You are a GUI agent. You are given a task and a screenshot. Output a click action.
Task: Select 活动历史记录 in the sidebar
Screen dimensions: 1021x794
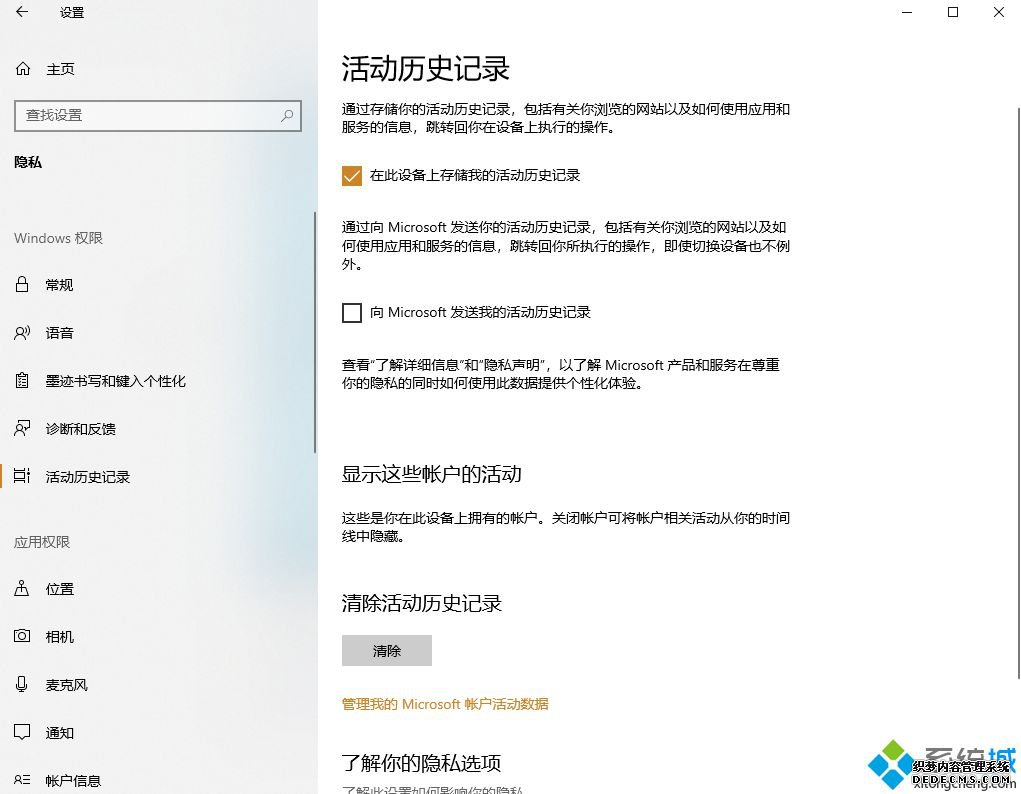tap(88, 477)
